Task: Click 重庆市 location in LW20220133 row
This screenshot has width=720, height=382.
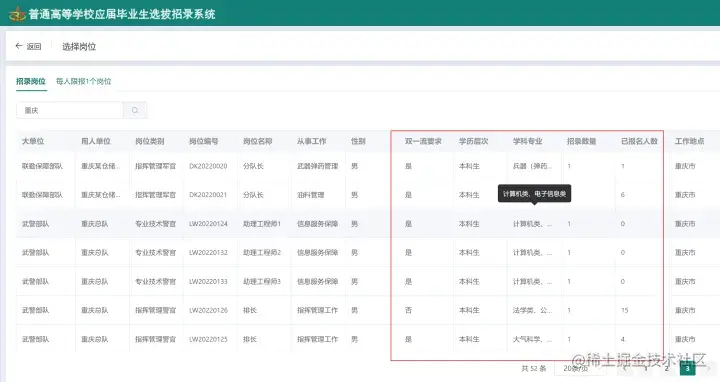Action: tap(685, 281)
